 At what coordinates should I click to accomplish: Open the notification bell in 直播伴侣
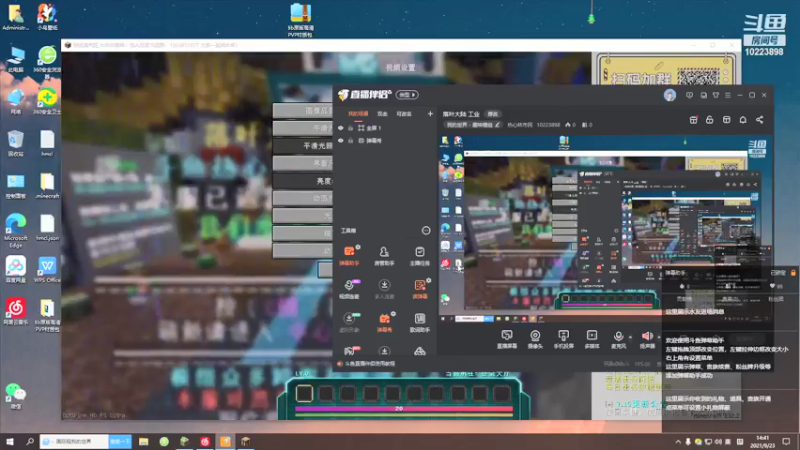[x=743, y=120]
